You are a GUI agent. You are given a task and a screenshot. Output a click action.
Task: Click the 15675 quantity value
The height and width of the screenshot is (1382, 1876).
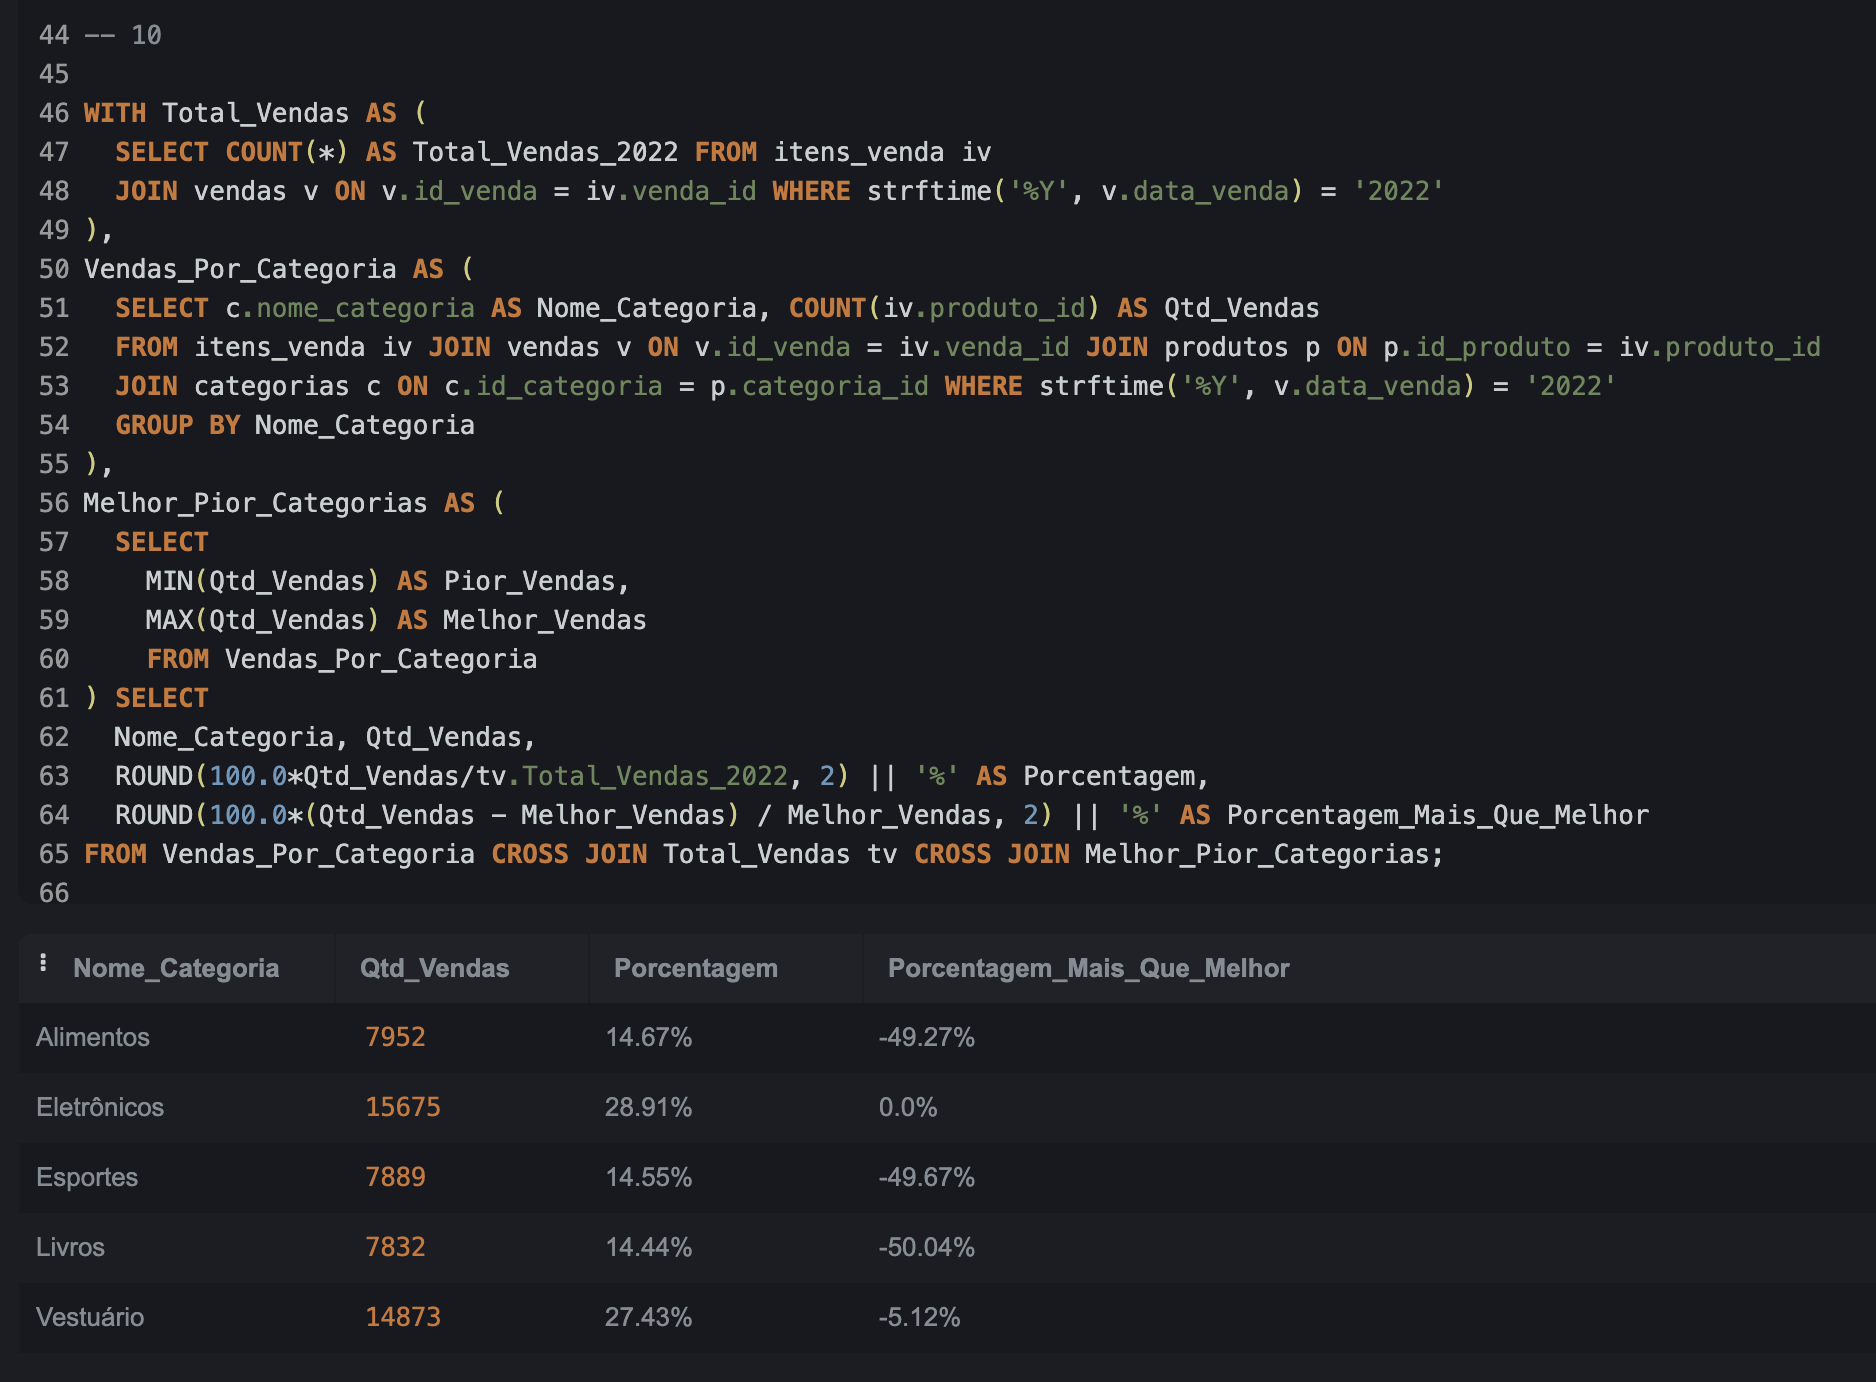[x=403, y=1107]
